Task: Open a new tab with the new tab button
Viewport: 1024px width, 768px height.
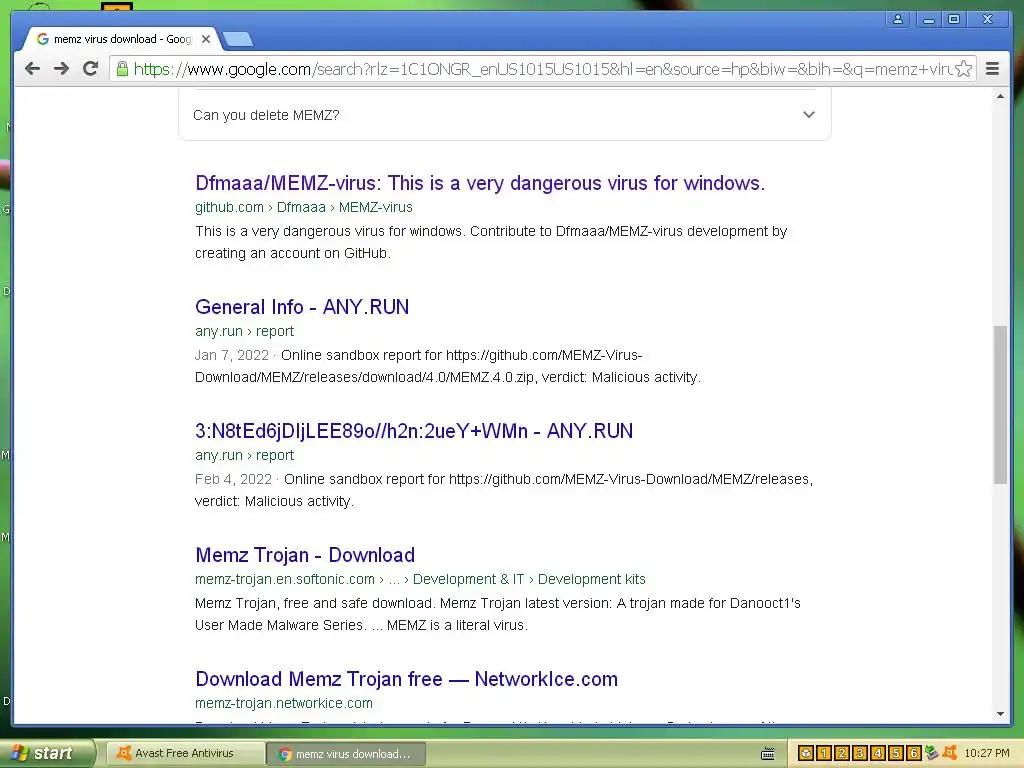Action: tap(238, 40)
